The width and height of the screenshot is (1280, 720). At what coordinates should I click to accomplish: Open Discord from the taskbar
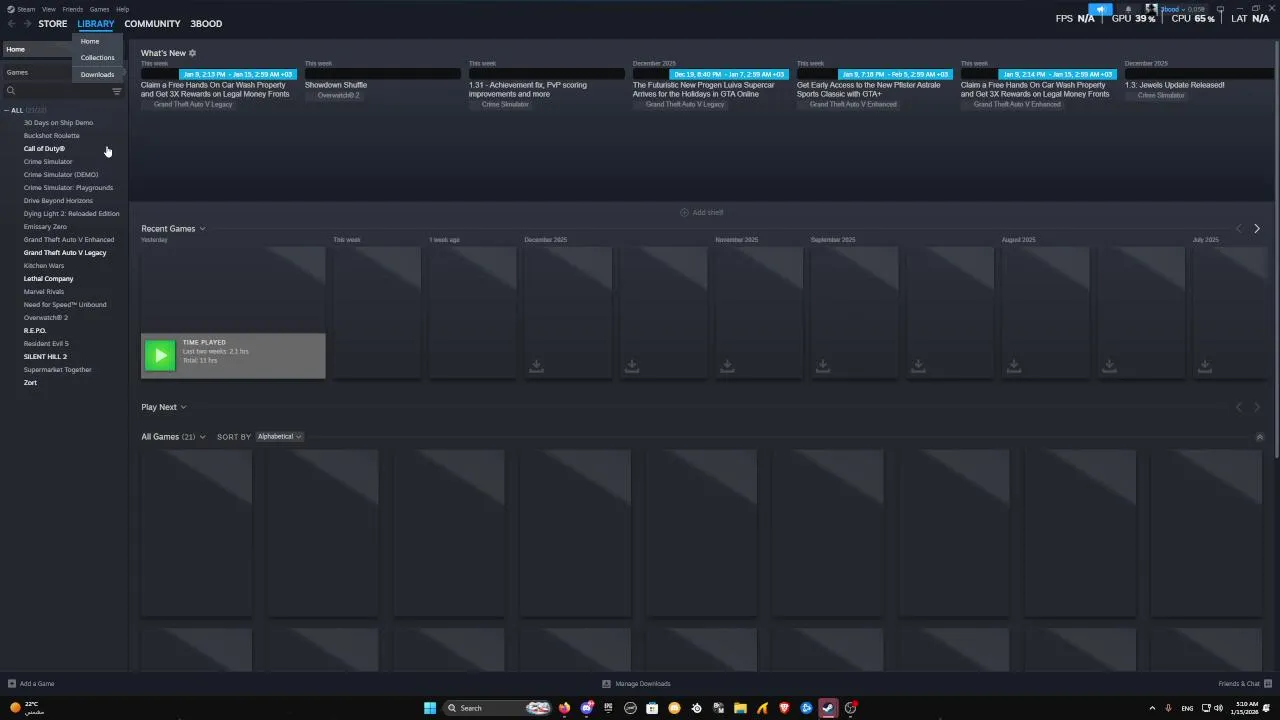click(587, 708)
